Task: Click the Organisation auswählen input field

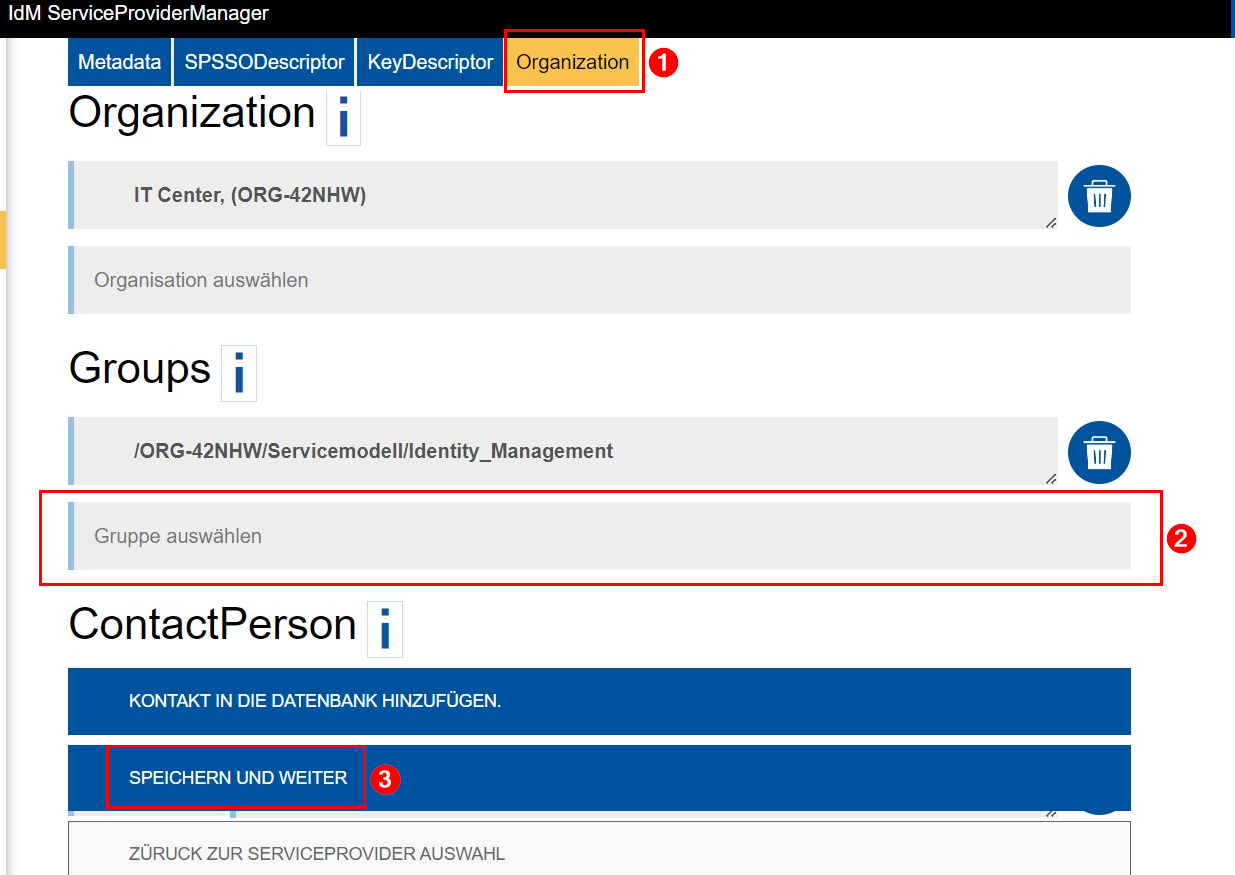Action: coord(400,280)
